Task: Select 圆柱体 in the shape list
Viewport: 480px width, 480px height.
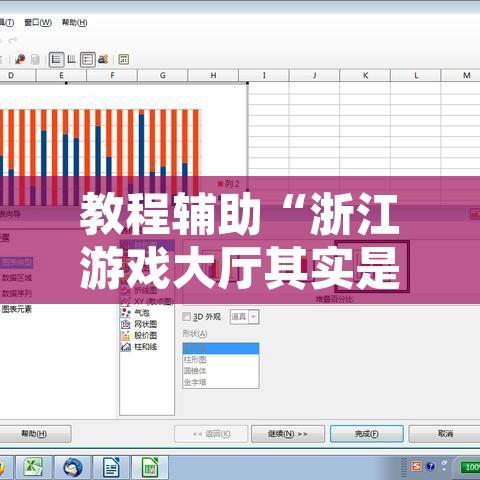Action: tap(221, 360)
